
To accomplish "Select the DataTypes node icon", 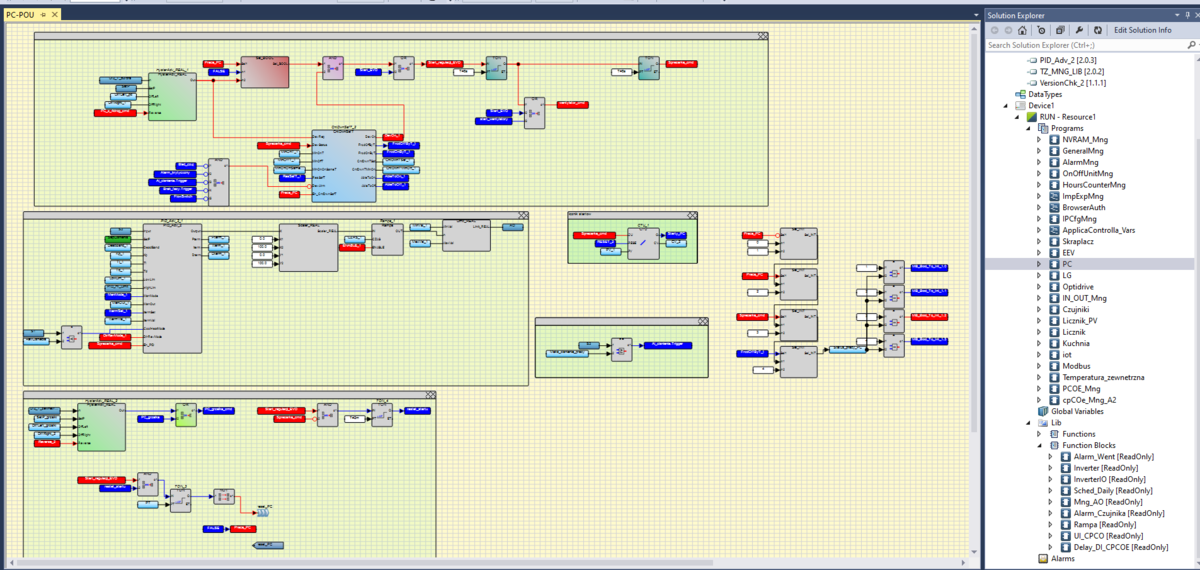I will pos(1021,94).
